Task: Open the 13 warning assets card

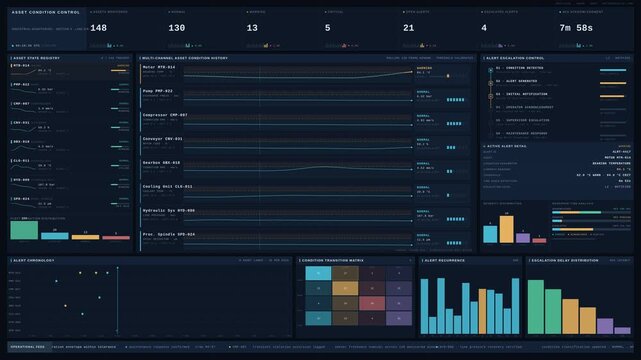Action: (282, 28)
